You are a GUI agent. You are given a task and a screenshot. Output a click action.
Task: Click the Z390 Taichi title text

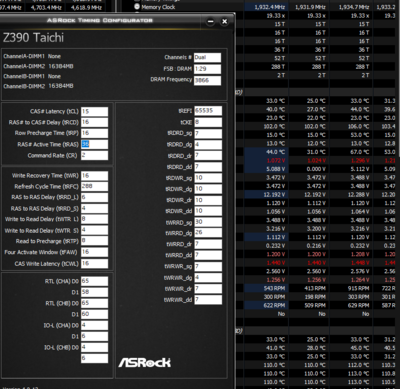pos(33,38)
